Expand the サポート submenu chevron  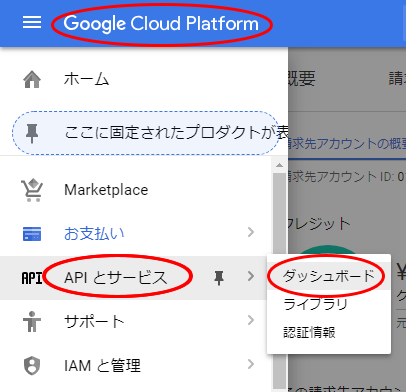pos(251,320)
